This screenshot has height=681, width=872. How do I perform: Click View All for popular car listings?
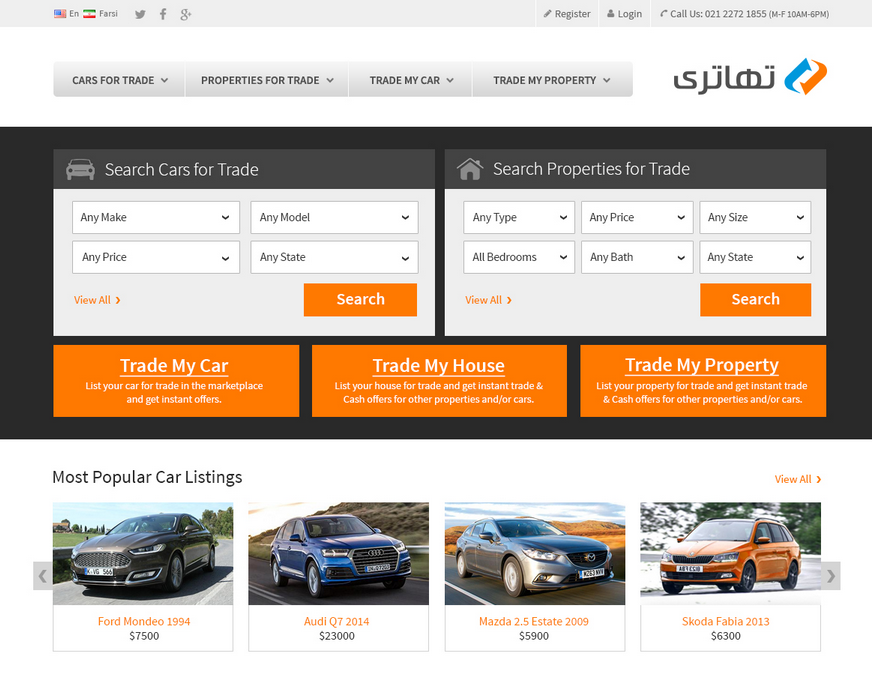[798, 479]
